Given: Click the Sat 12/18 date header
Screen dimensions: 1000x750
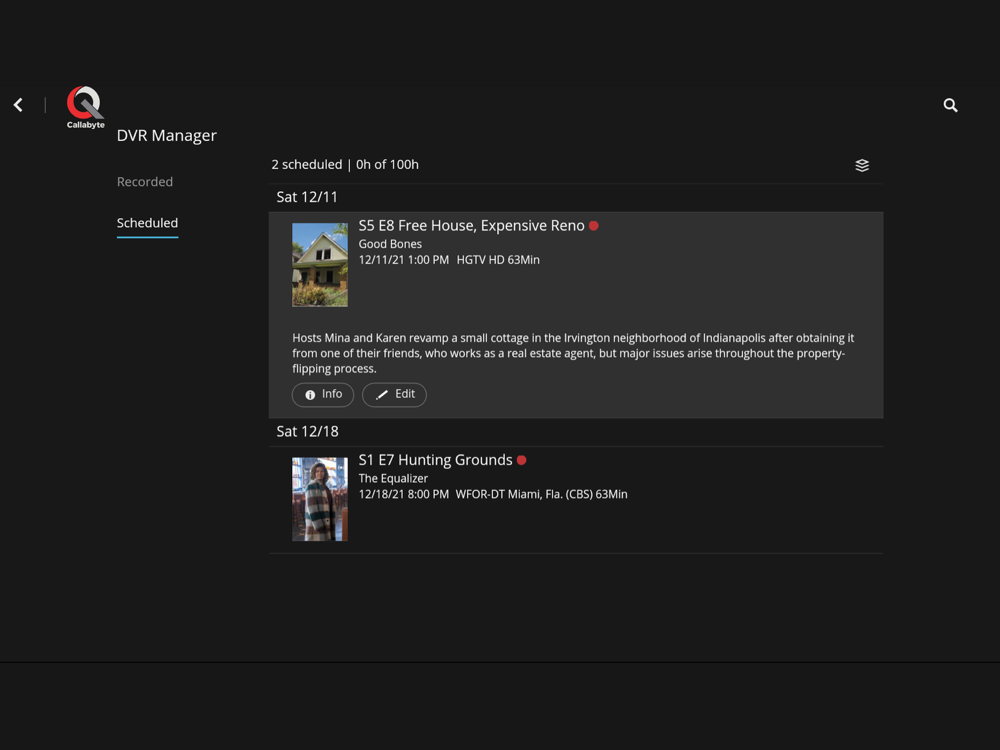Looking at the screenshot, I should pos(307,432).
